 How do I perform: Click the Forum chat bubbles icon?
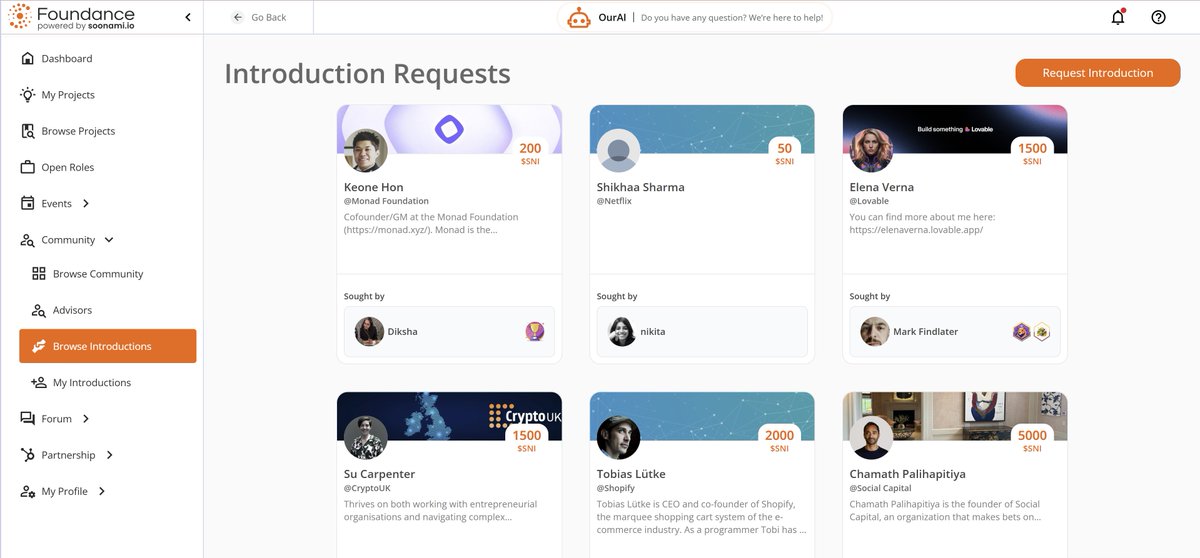pyautogui.click(x=27, y=419)
